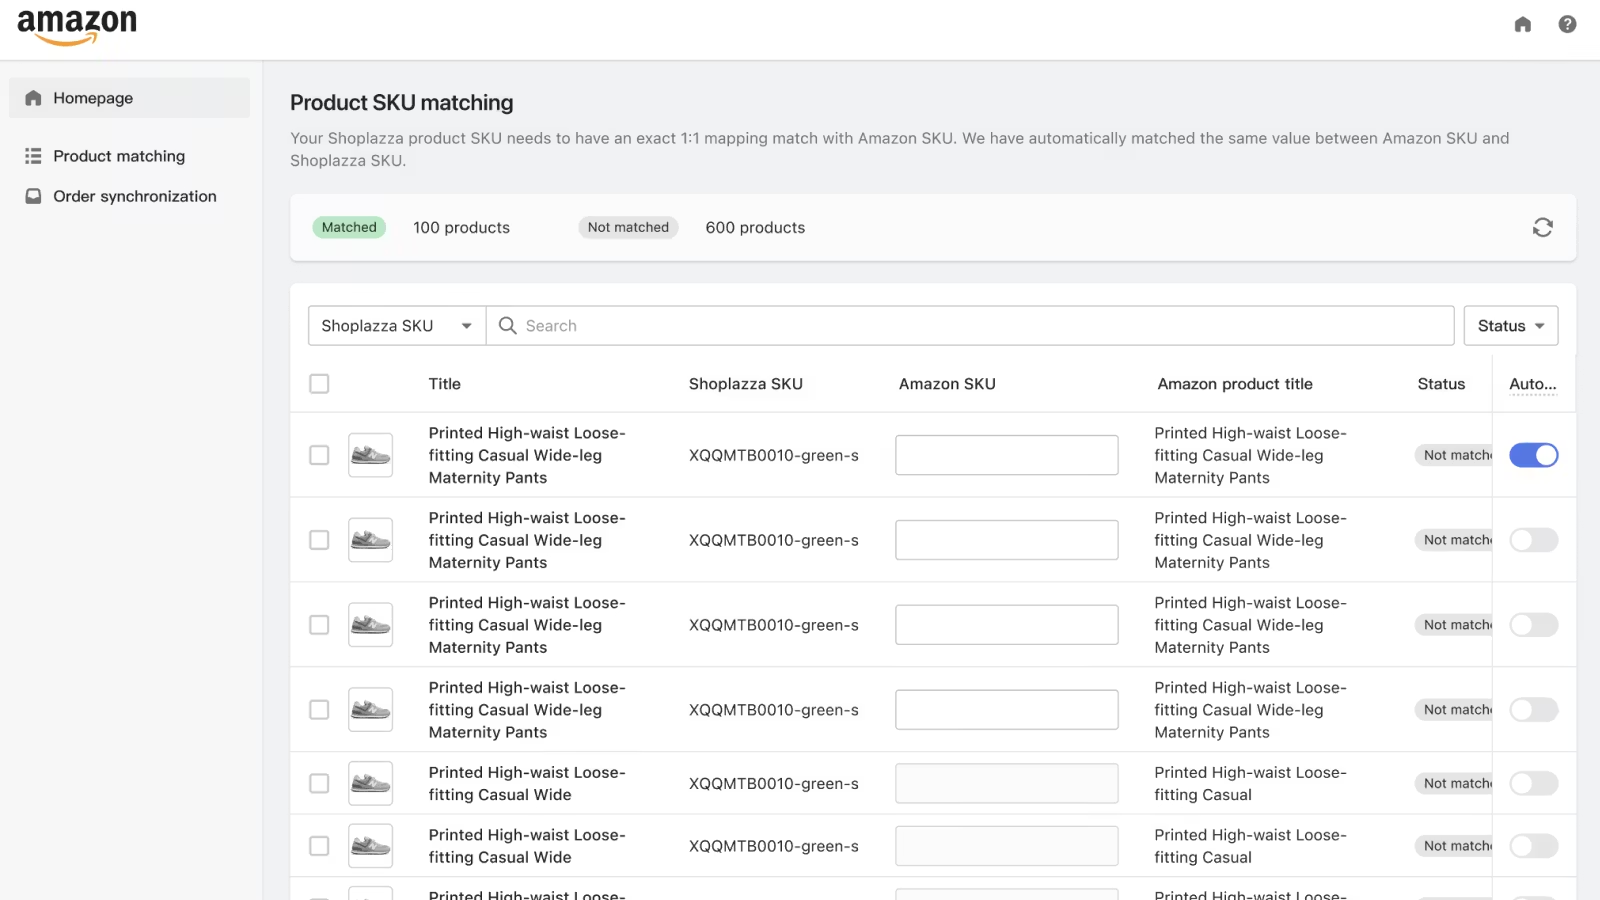Disable the first row auto toggle
Image resolution: width=1600 pixels, height=900 pixels.
click(1533, 455)
